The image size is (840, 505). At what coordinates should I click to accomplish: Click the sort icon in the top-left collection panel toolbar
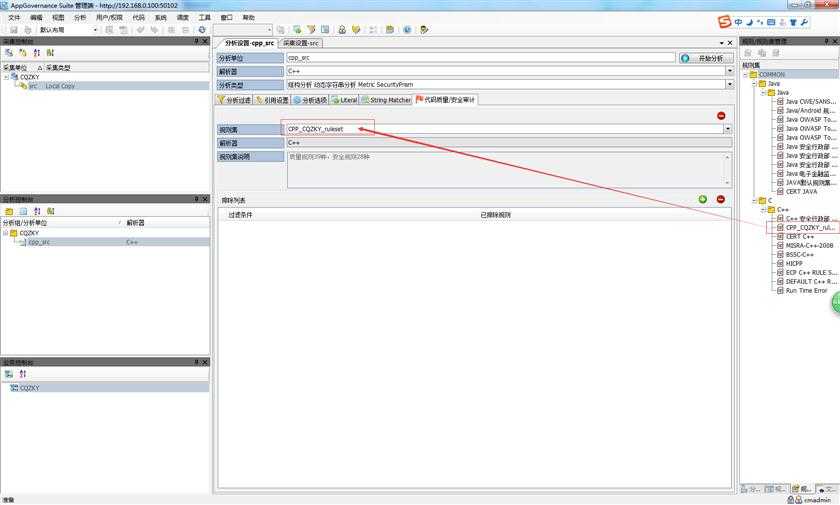pos(36,52)
